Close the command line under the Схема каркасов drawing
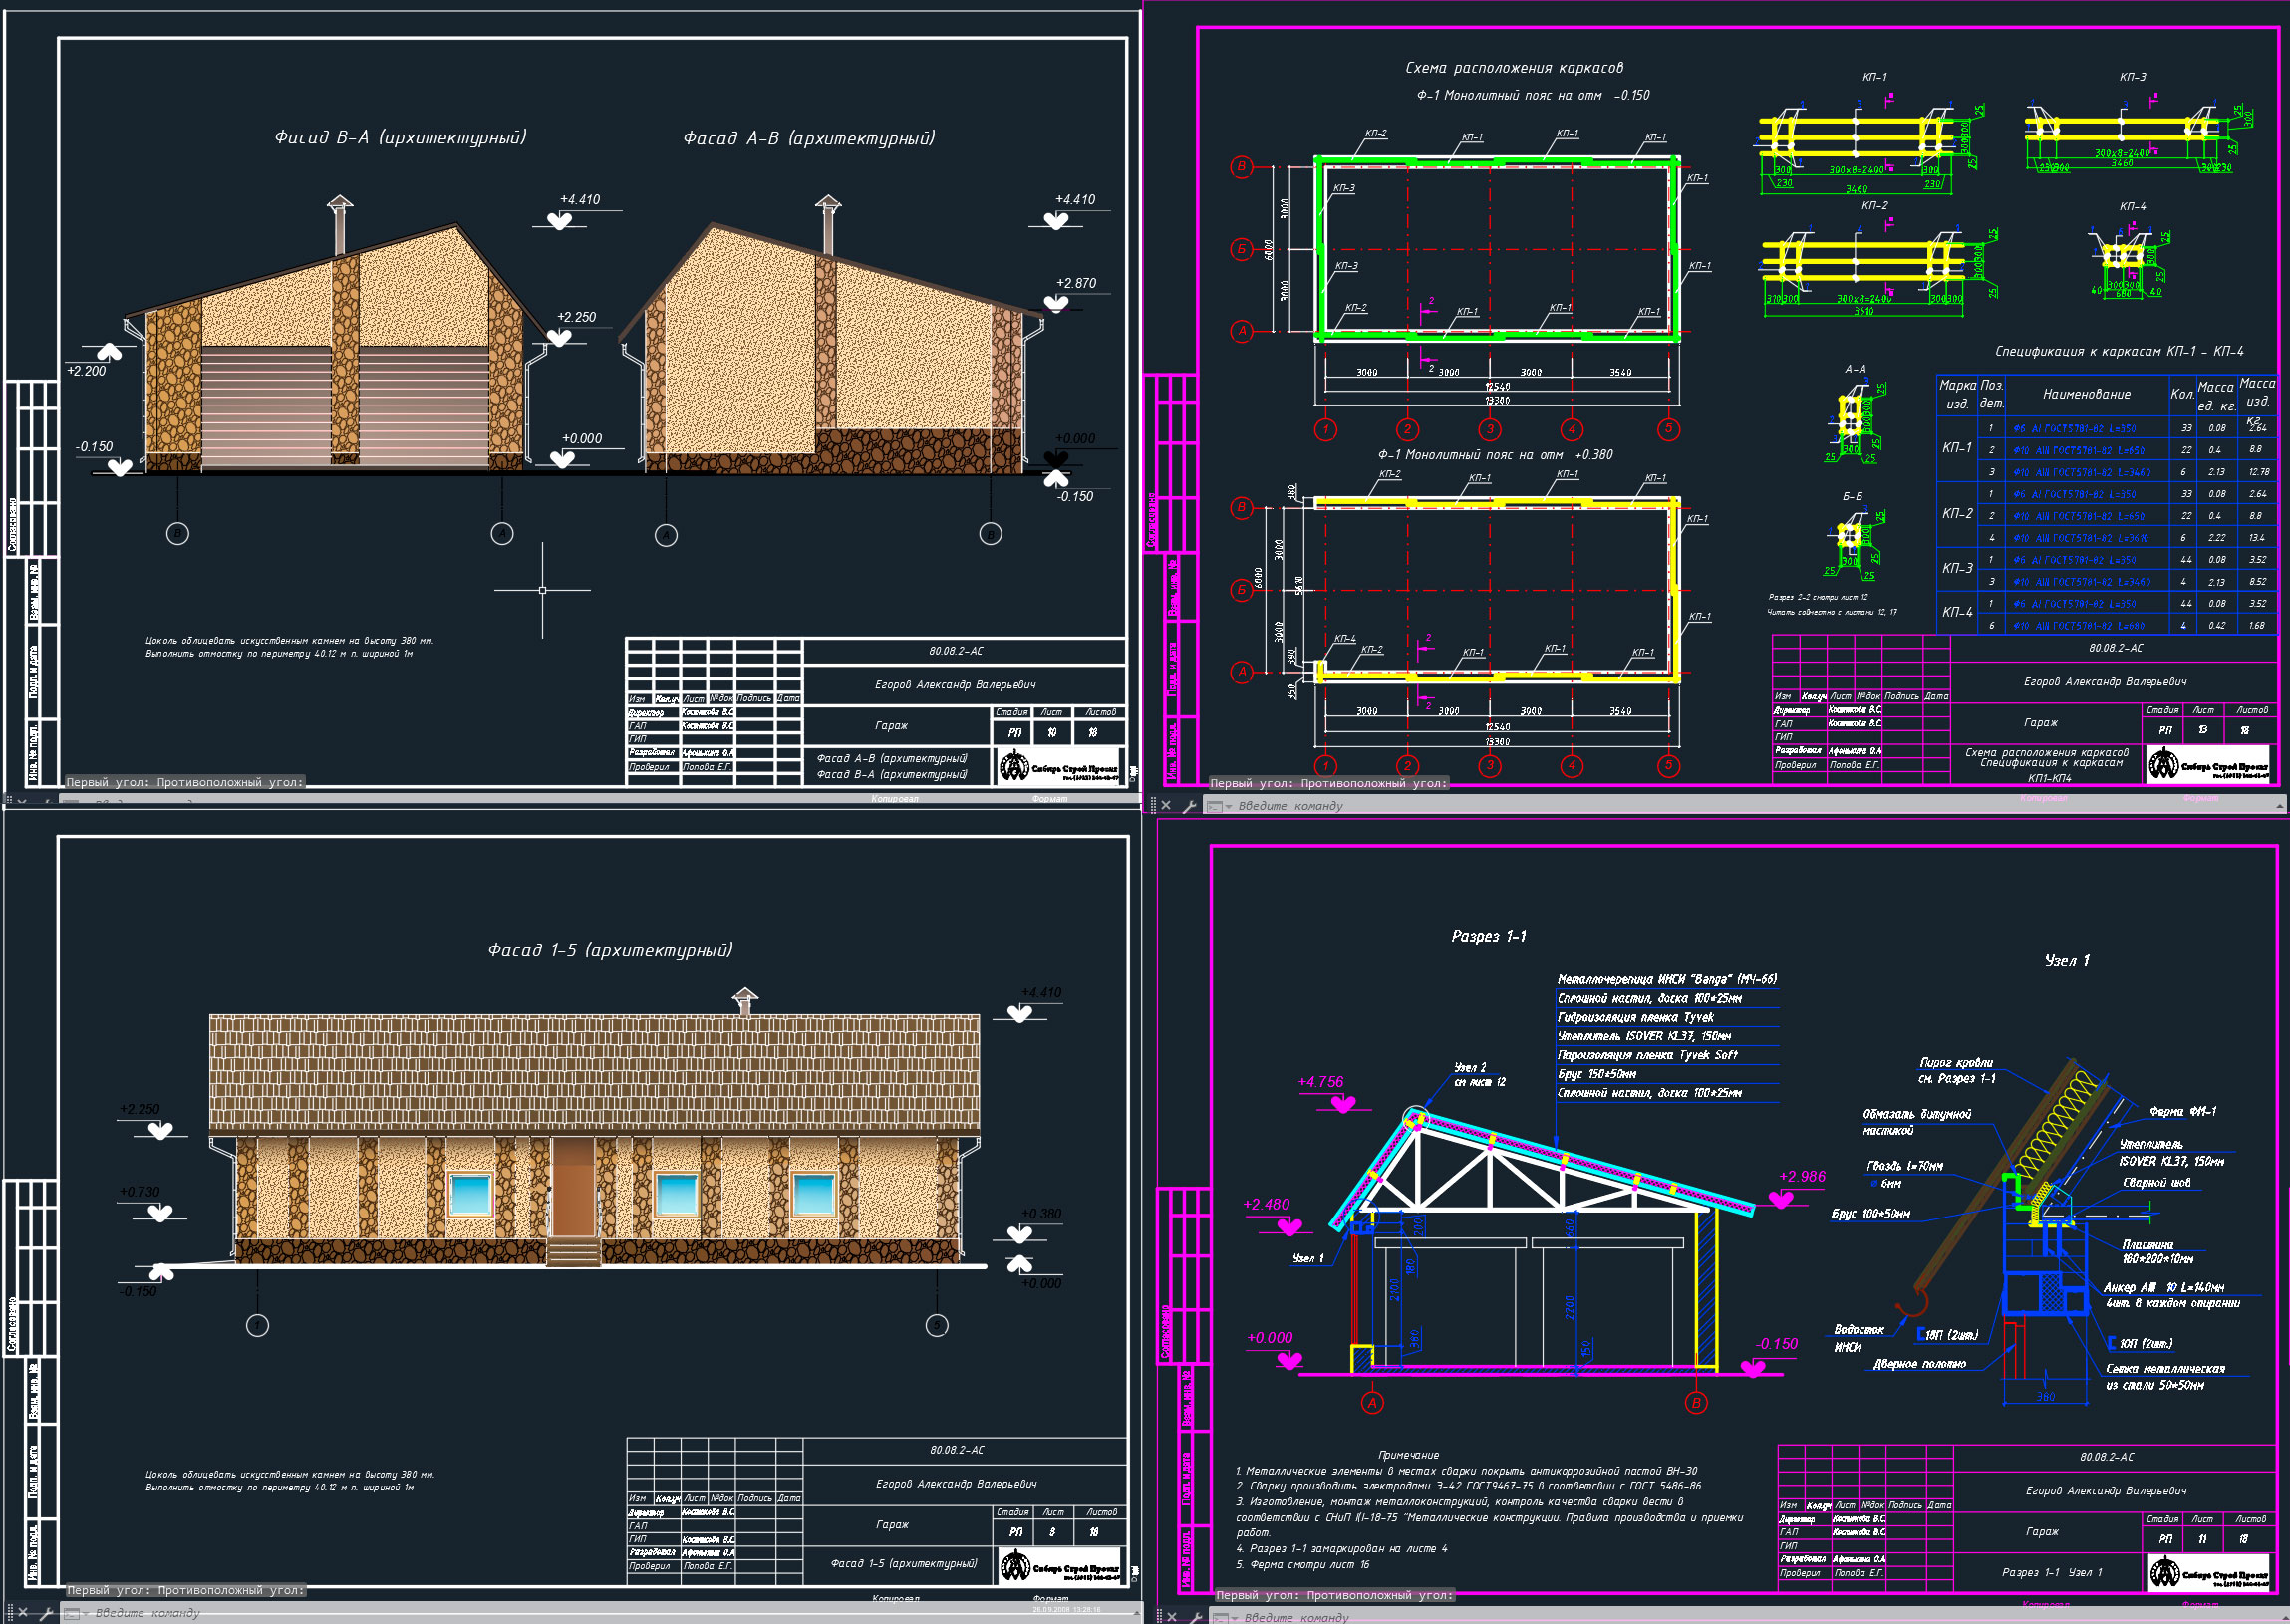 coord(1167,806)
